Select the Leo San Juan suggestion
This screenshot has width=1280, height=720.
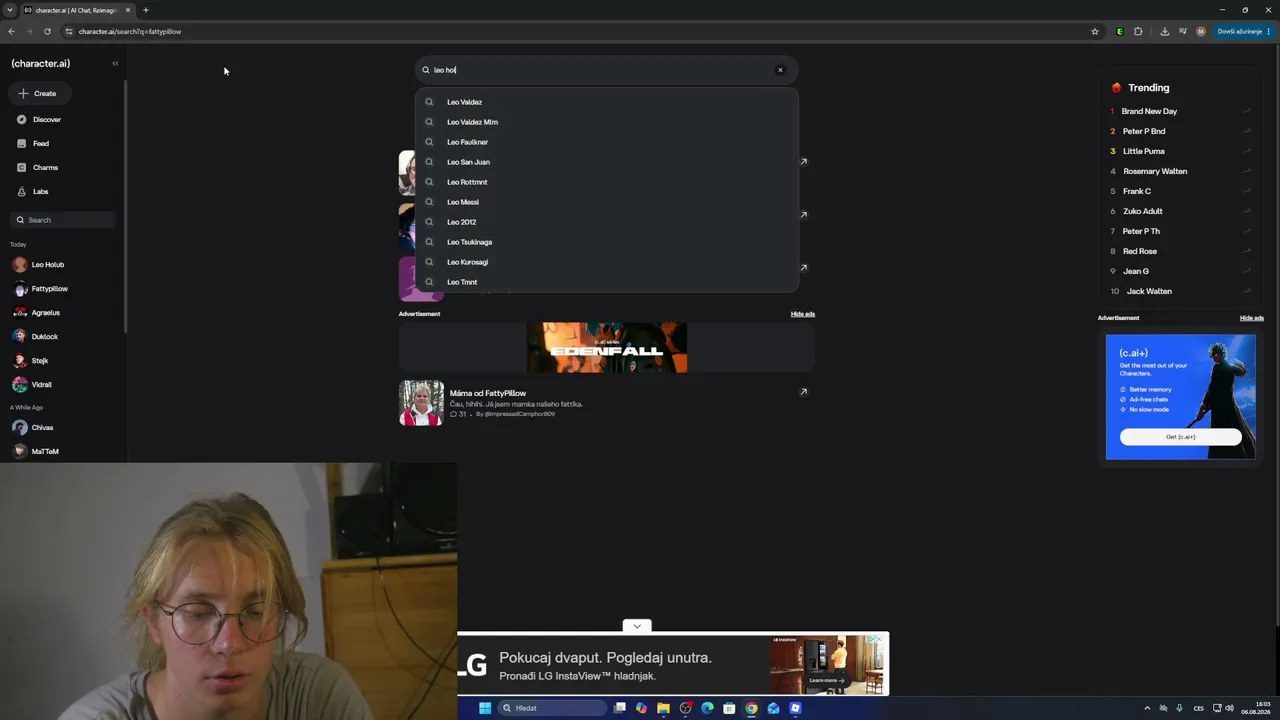pos(607,162)
